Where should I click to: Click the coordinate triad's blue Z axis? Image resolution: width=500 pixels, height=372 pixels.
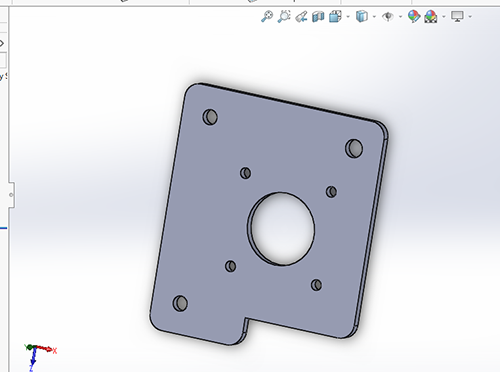tap(33, 360)
